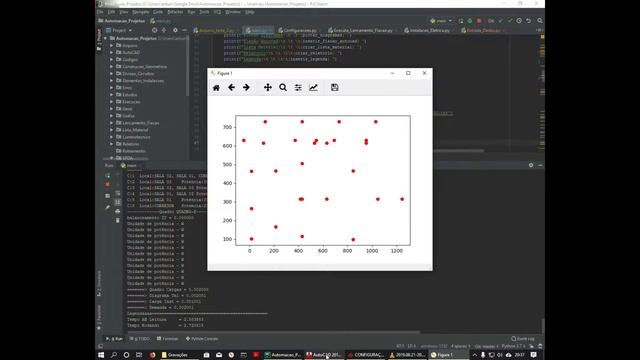Screen dimensions: 640x360
Task: Go back to the previous view in Figure 1
Action: [x=231, y=87]
